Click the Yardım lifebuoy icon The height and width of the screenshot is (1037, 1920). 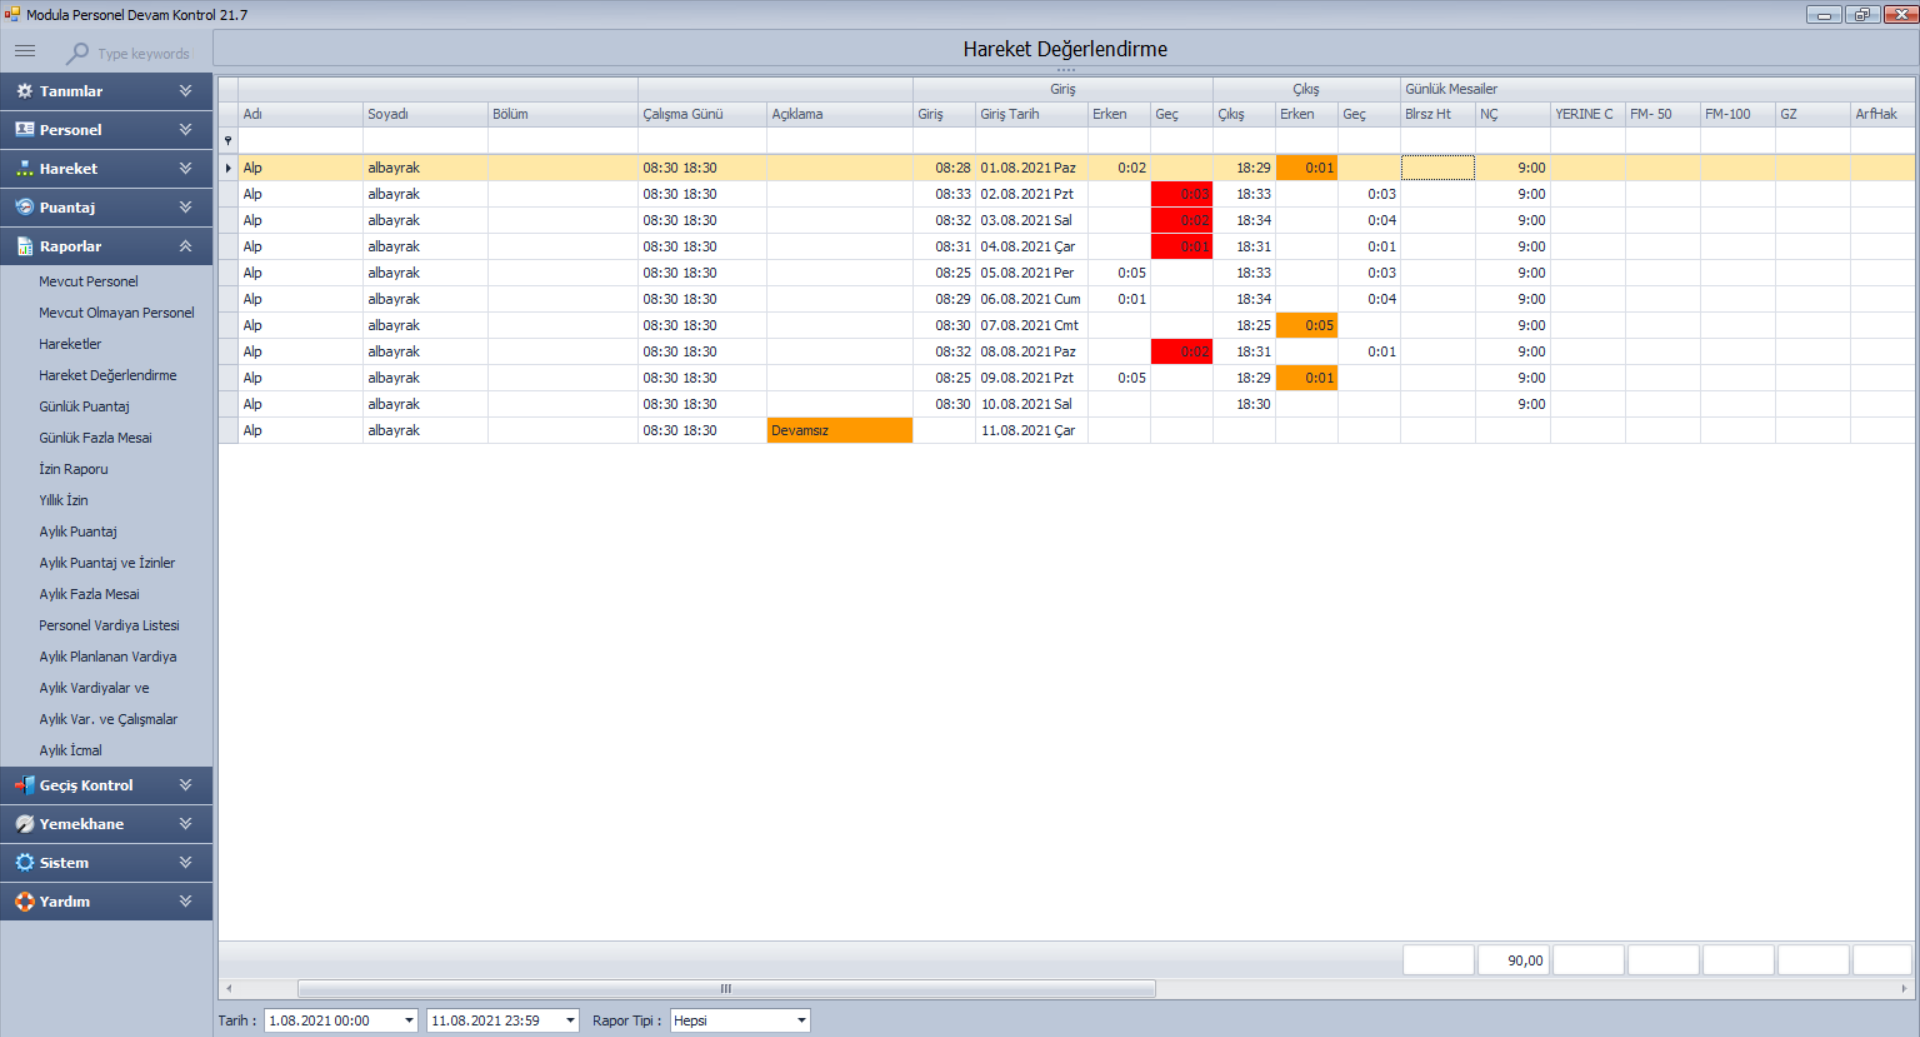click(x=24, y=901)
